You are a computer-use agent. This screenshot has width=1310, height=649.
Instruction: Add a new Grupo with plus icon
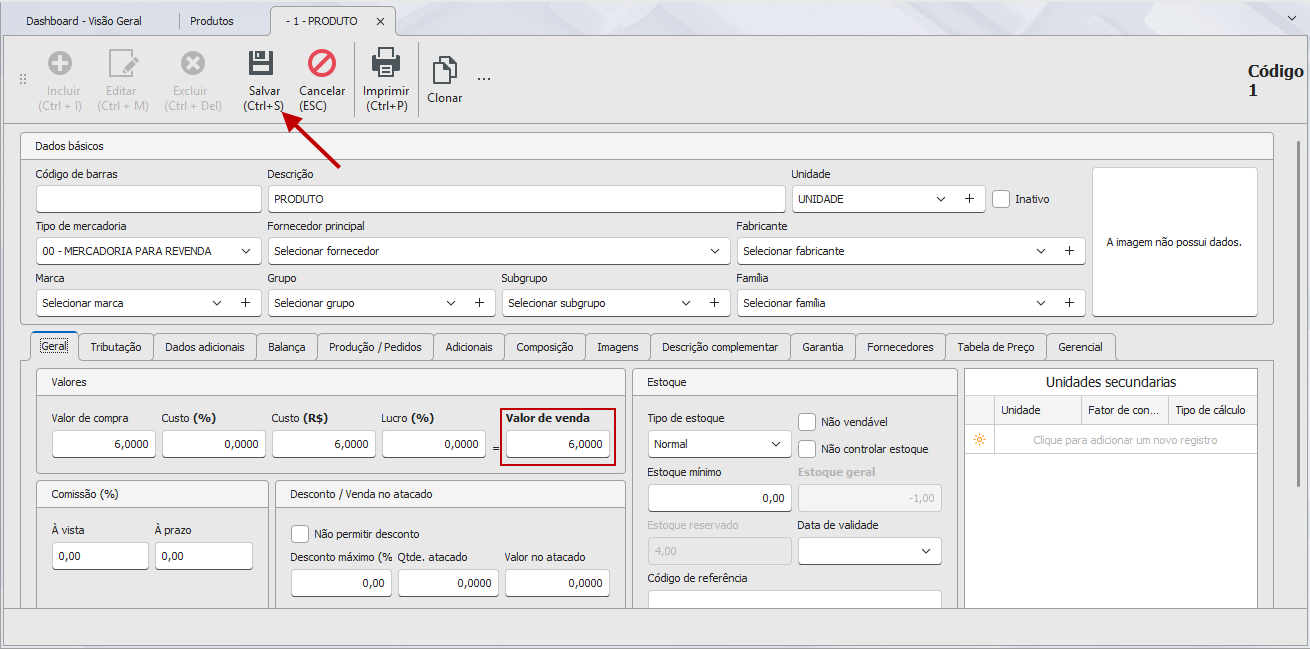(479, 303)
